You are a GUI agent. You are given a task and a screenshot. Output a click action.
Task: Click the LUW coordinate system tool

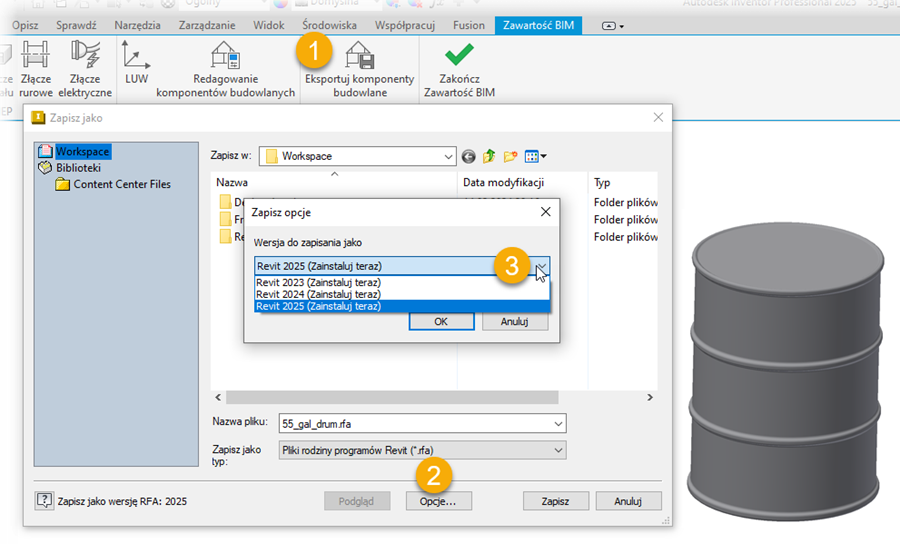(x=136, y=63)
